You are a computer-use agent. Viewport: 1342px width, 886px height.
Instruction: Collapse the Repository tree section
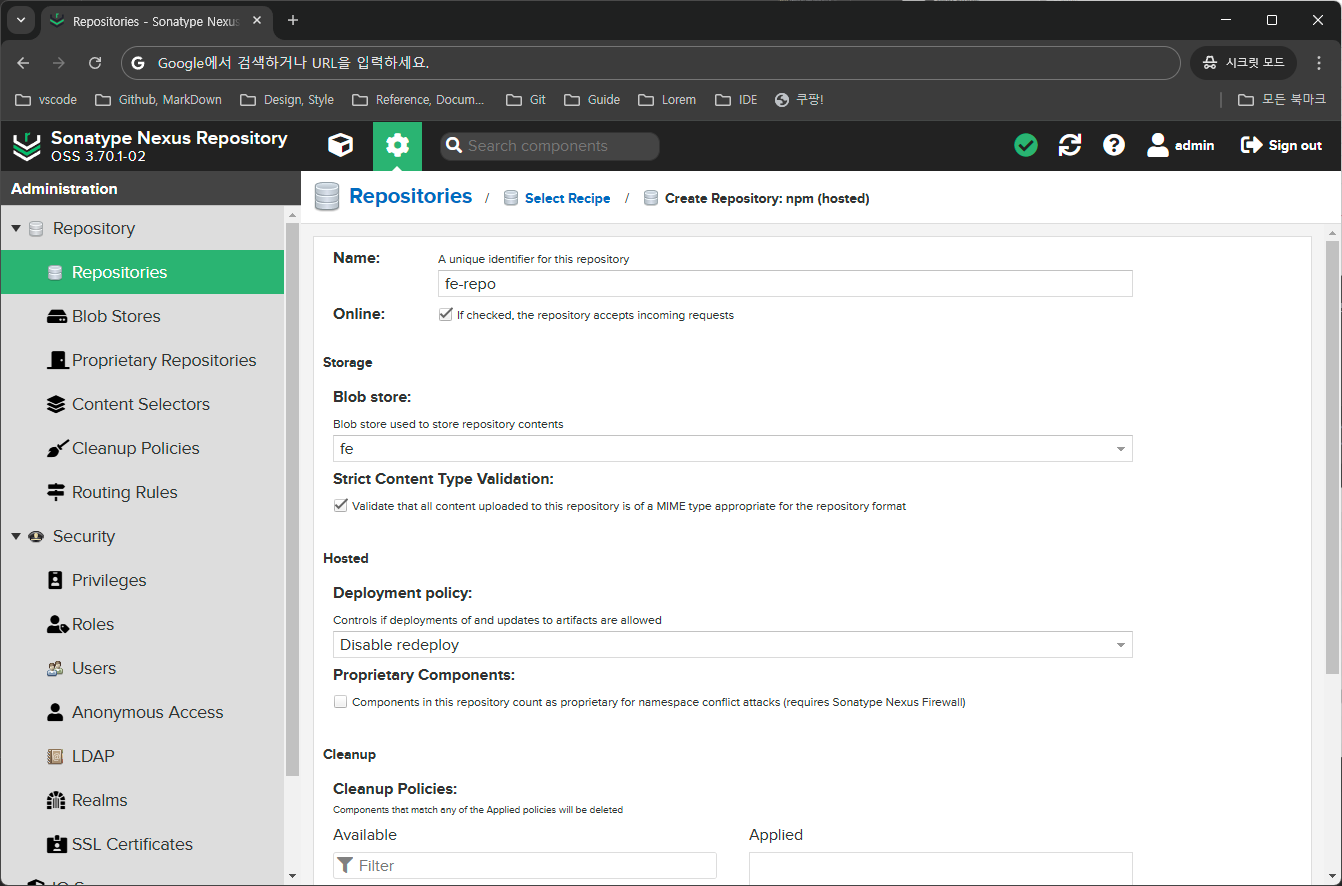pyautogui.click(x=16, y=229)
